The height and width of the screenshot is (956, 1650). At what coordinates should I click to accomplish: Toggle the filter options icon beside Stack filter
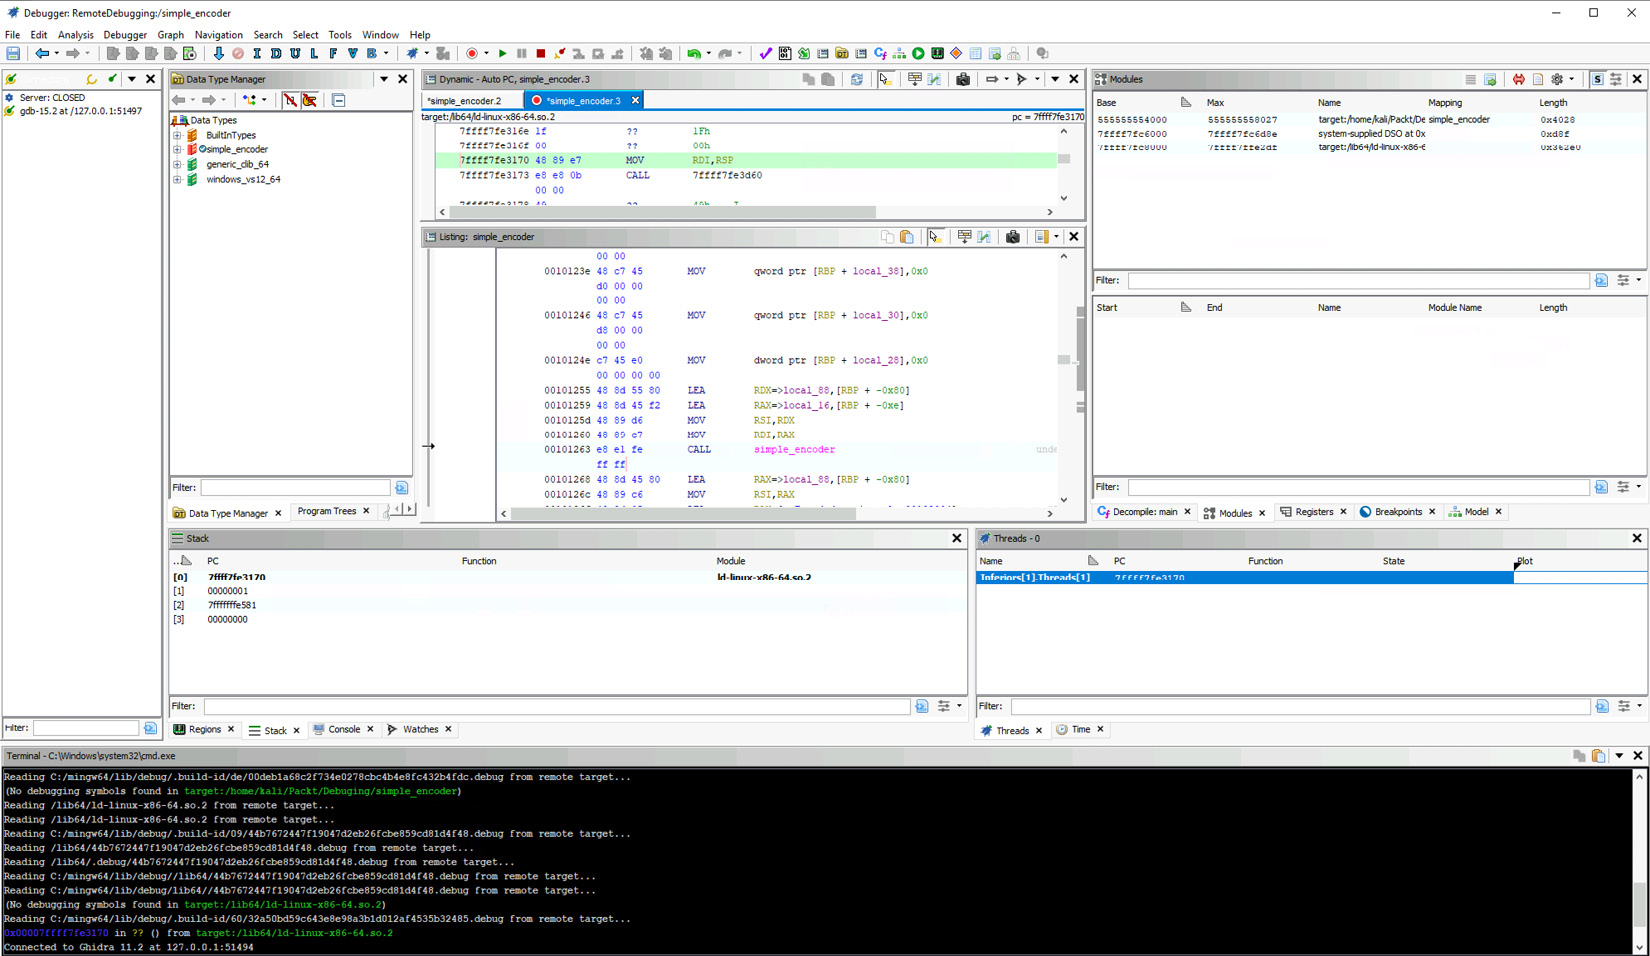click(x=944, y=706)
